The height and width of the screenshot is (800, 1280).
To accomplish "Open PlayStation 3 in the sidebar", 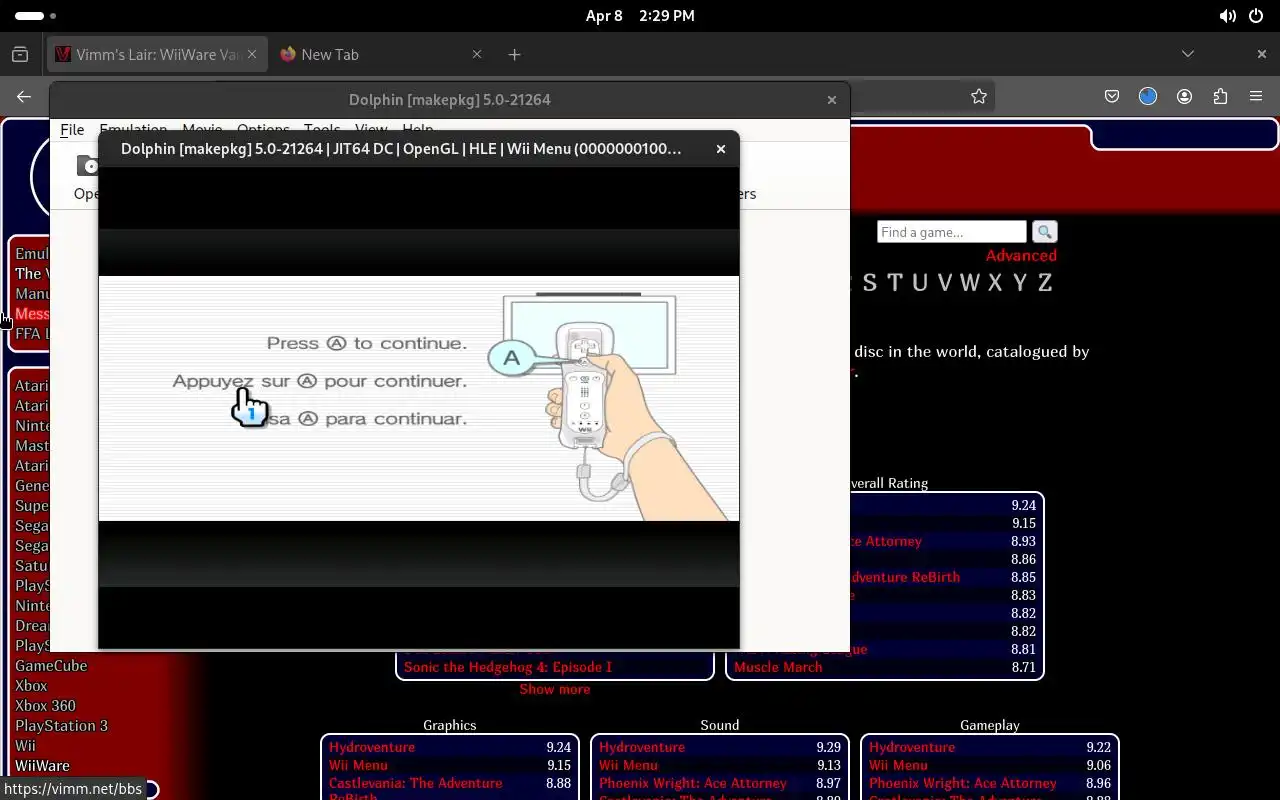I will coord(61,726).
